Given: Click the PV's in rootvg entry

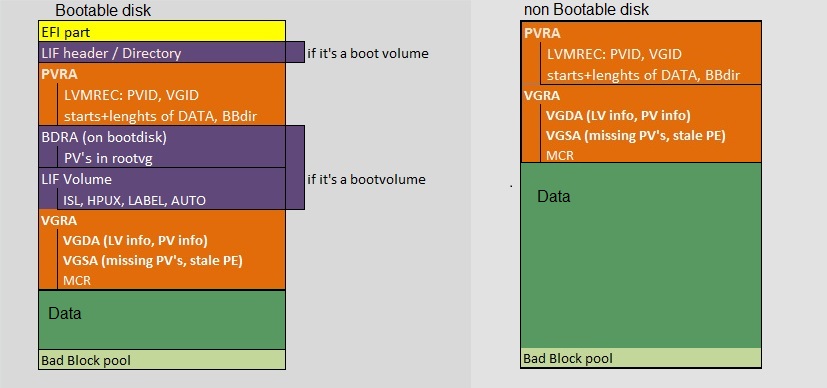Looking at the screenshot, I should (x=108, y=158).
